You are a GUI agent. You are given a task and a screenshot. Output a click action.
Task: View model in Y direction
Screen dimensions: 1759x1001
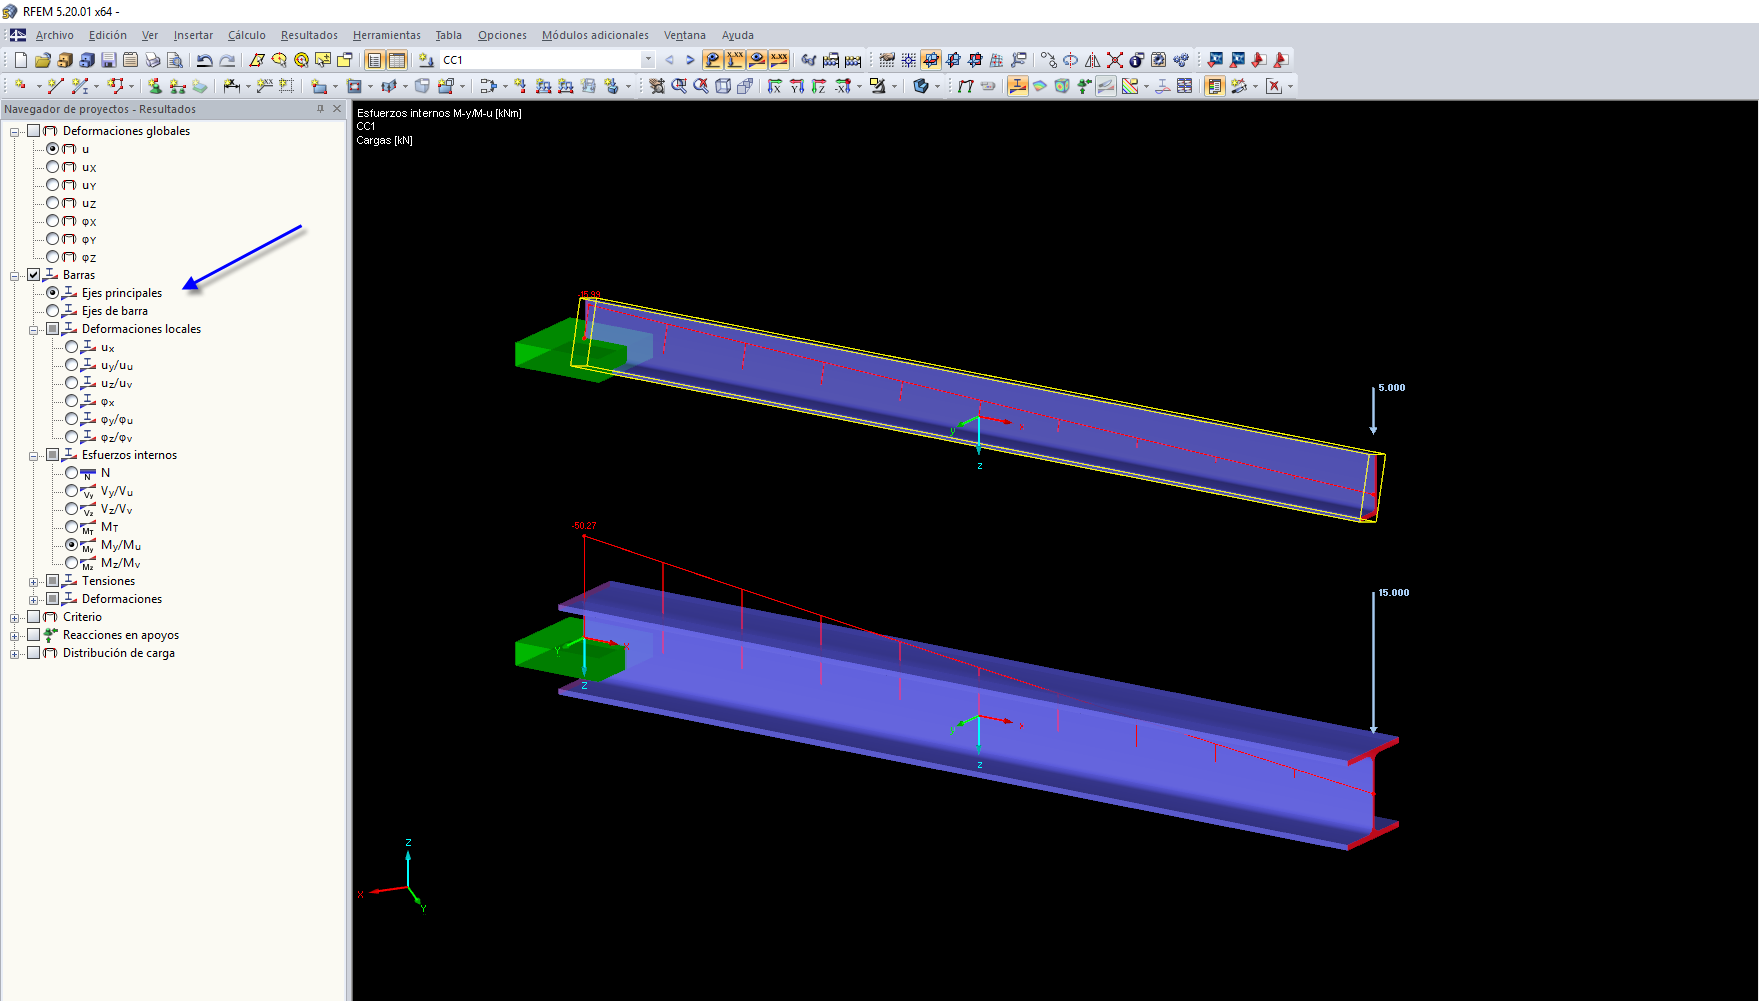(797, 86)
